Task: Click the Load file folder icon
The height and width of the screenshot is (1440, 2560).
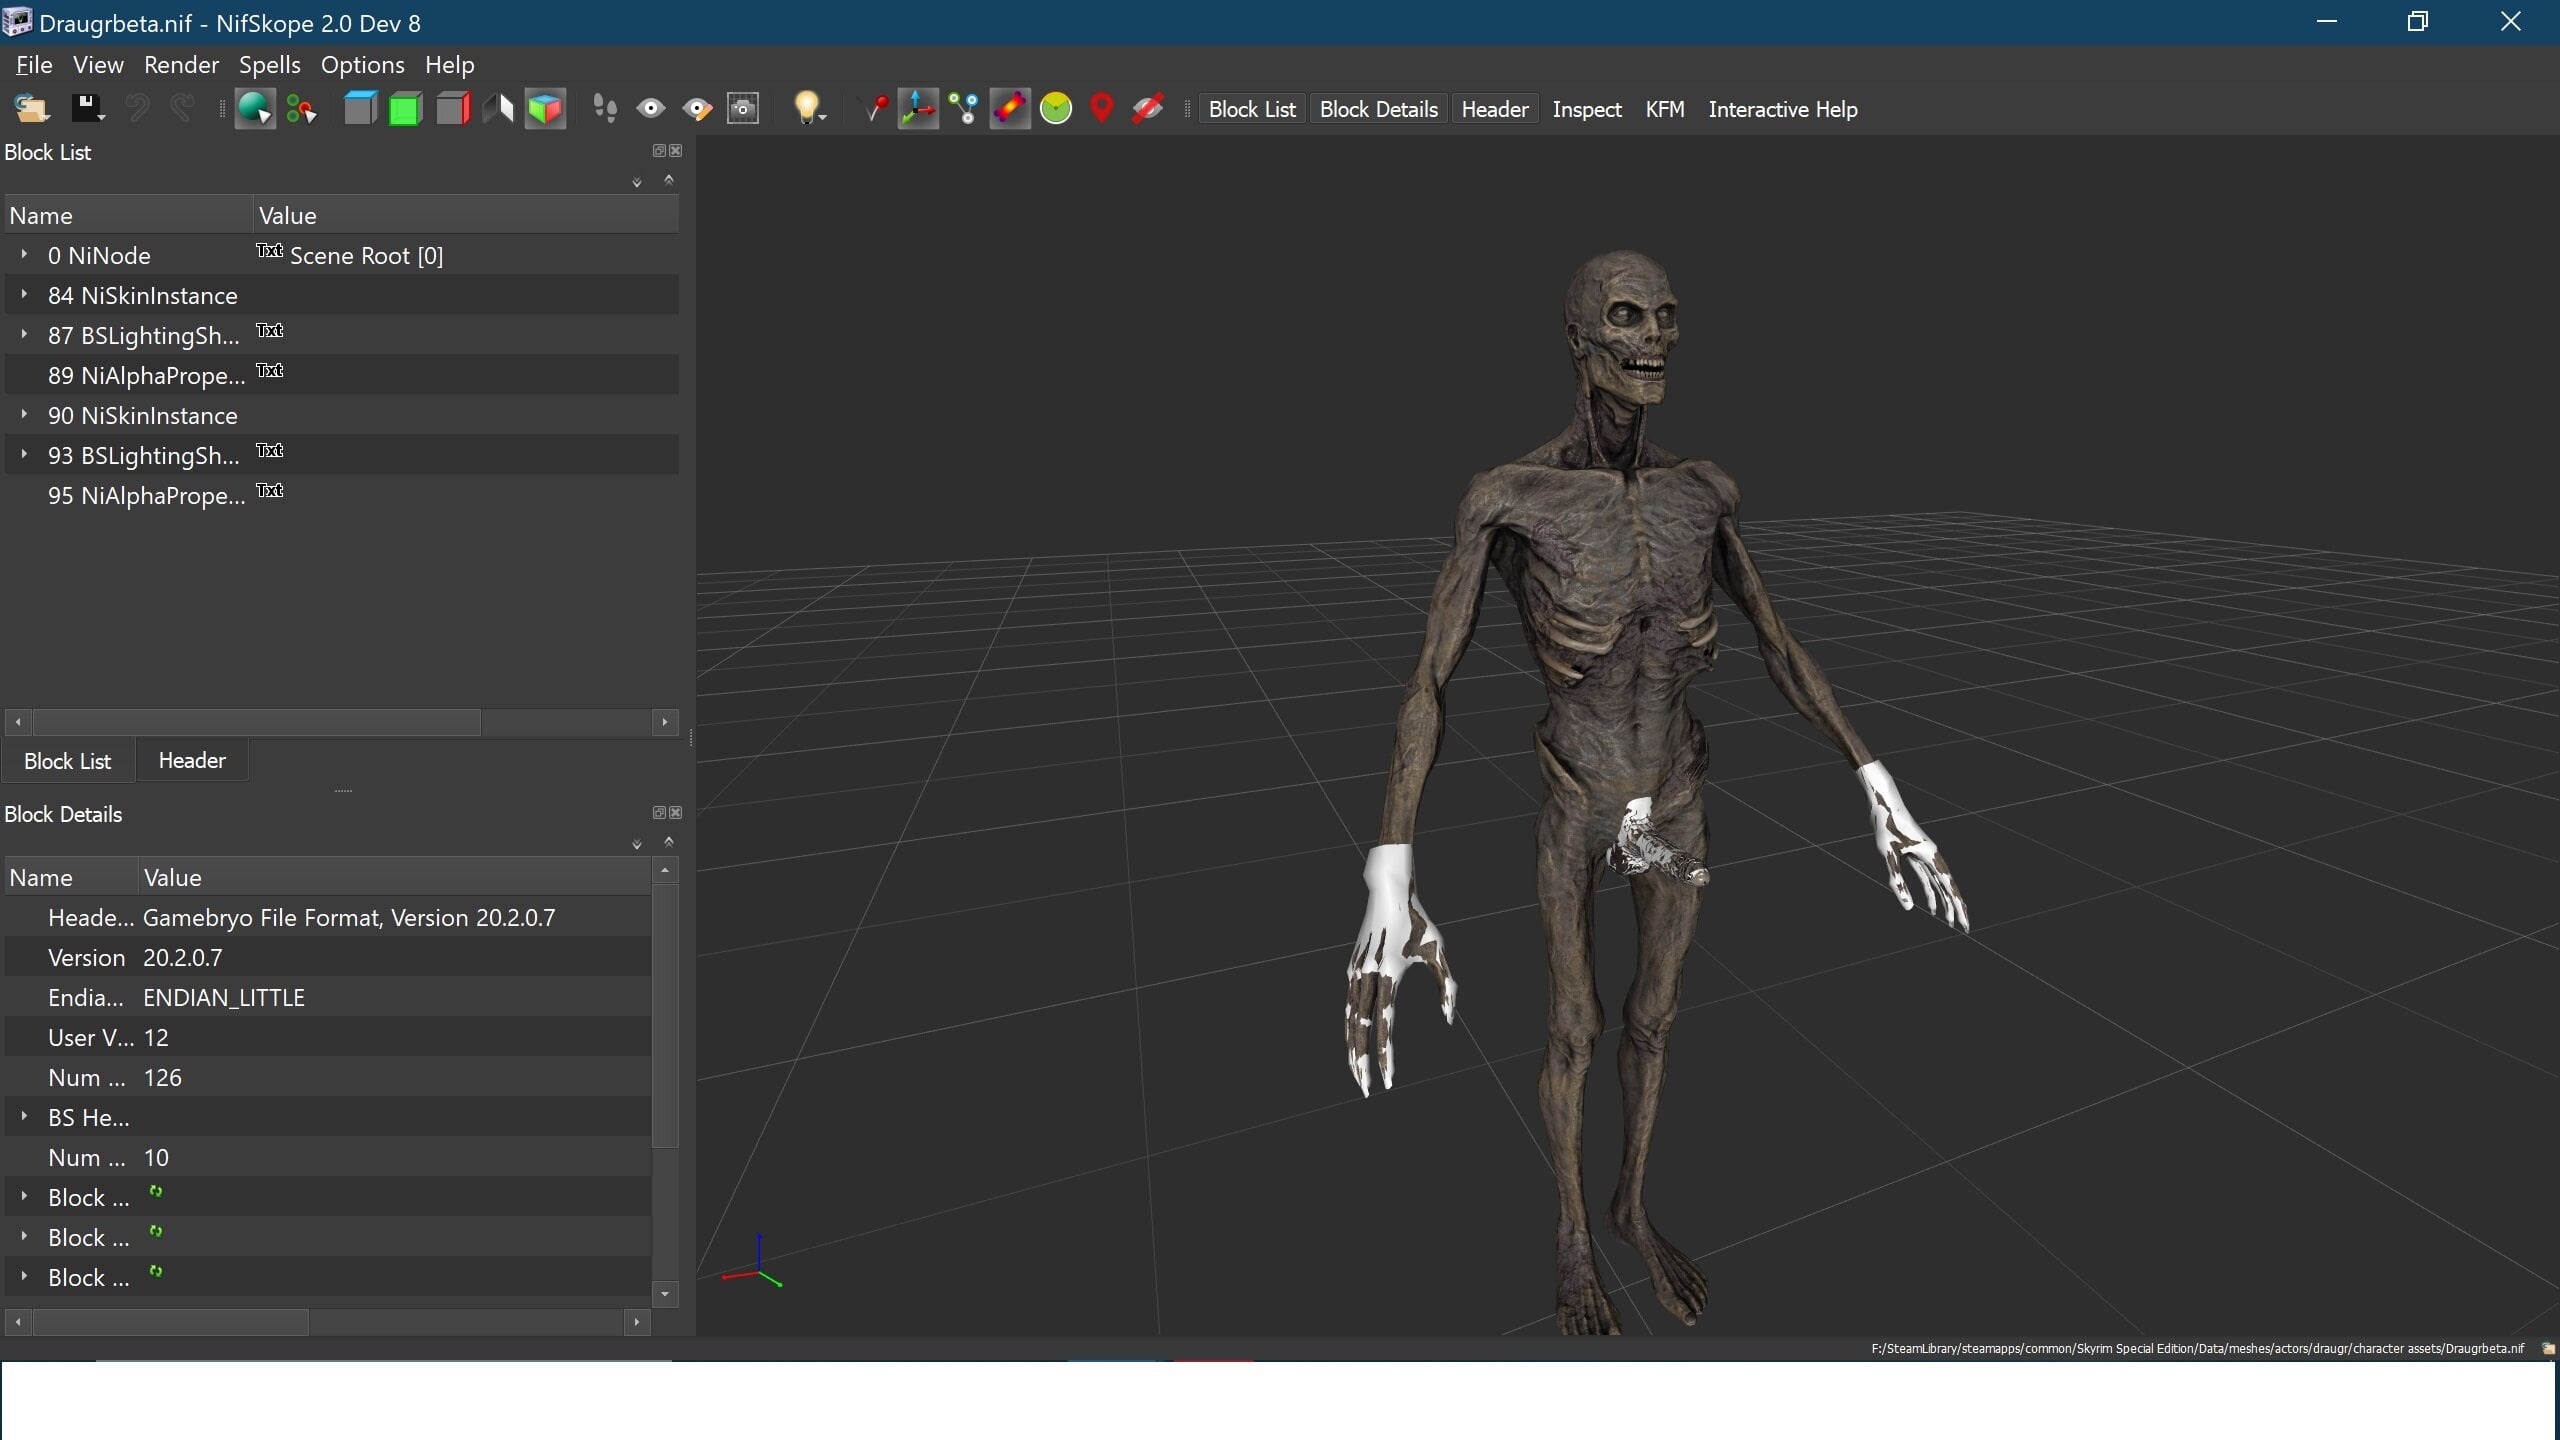Action: click(x=31, y=109)
